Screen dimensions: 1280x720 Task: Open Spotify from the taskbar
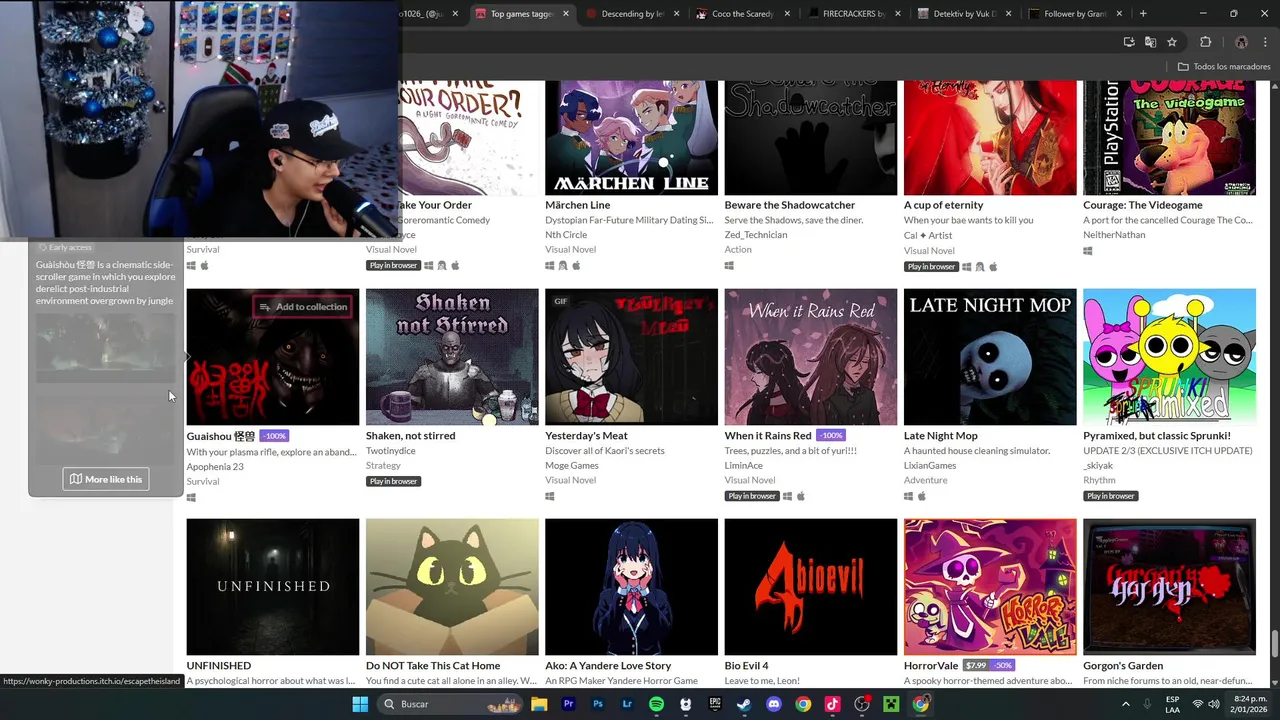(656, 704)
